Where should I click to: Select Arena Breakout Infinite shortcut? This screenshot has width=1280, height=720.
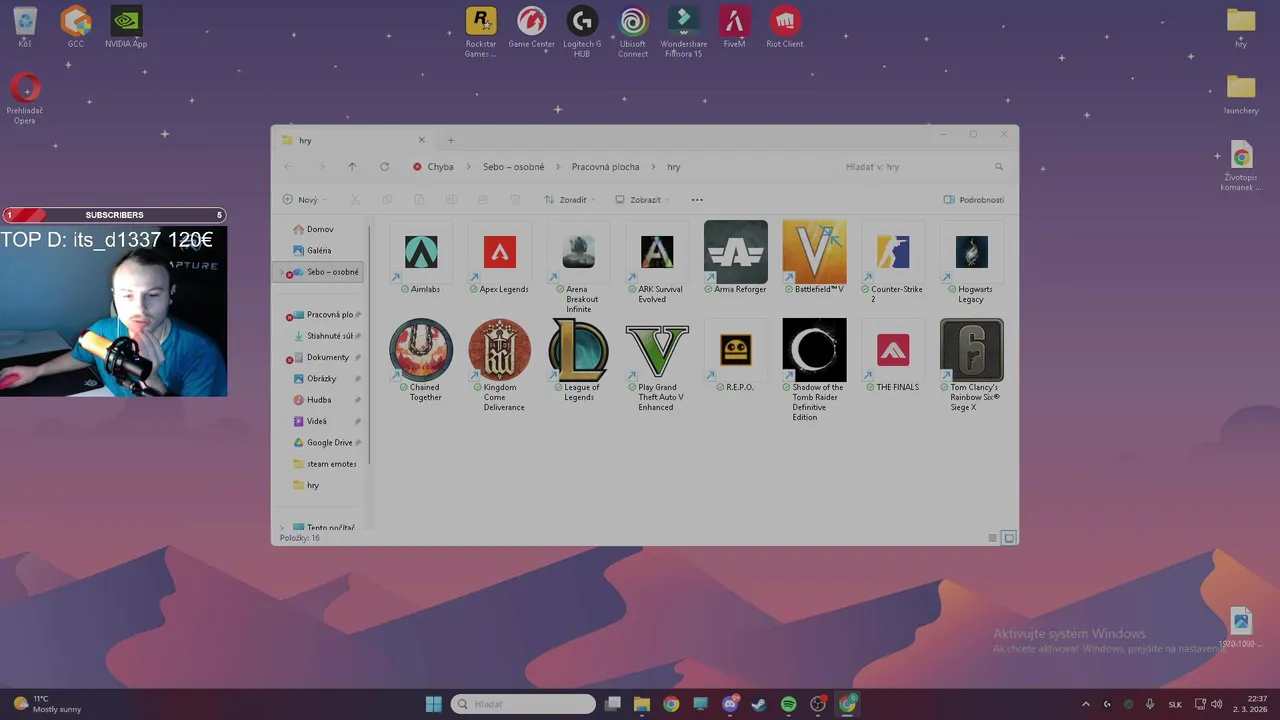coord(578,268)
